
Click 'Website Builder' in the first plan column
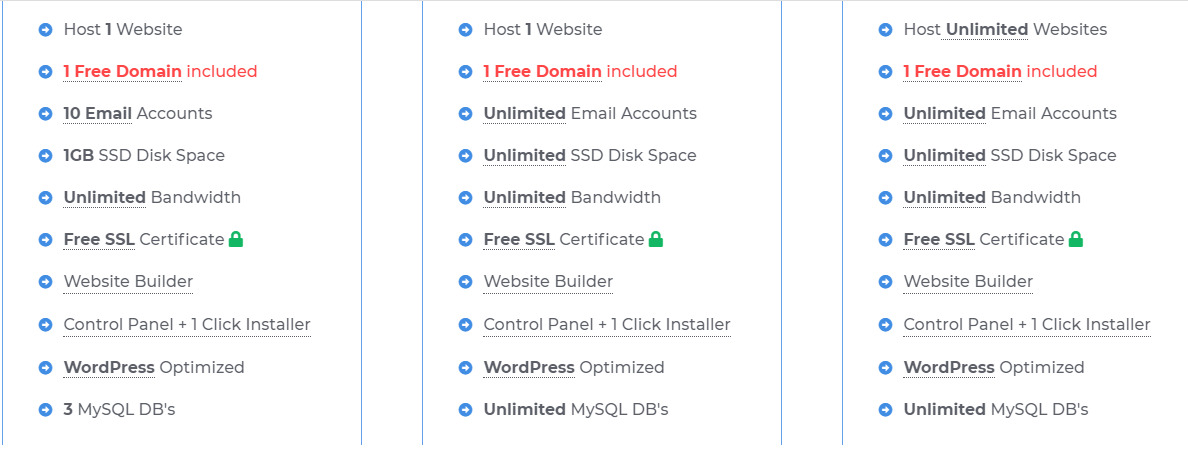(128, 282)
